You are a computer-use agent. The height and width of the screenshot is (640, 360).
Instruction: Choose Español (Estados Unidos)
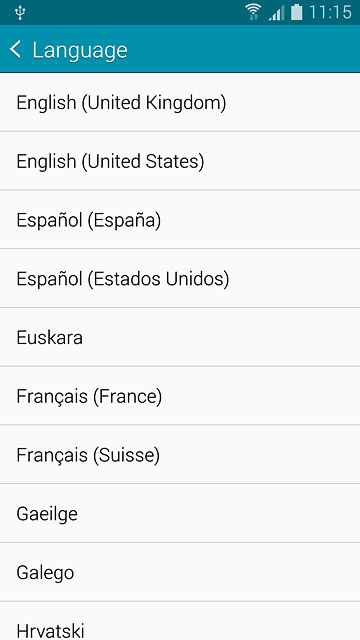180,278
